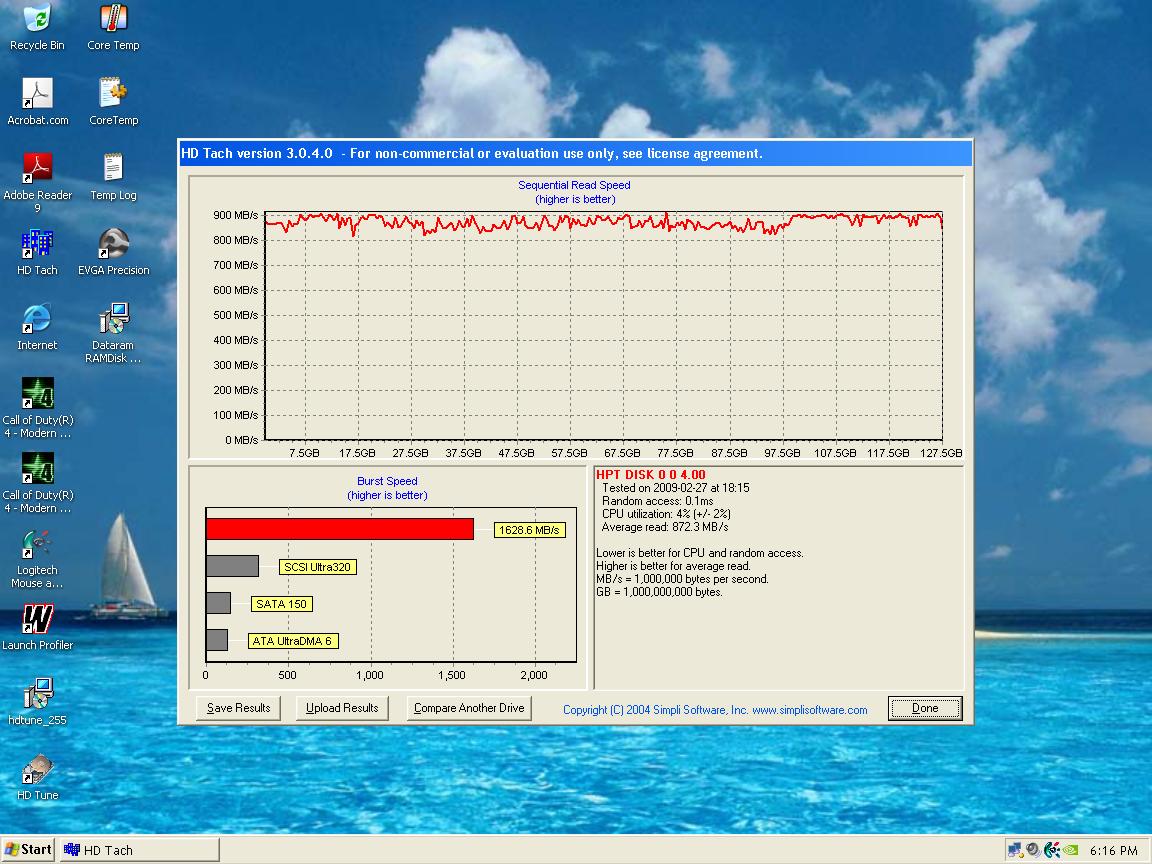Launch the upper Call of Duty 4 shortcut
The width and height of the screenshot is (1152, 864).
pyautogui.click(x=37, y=407)
